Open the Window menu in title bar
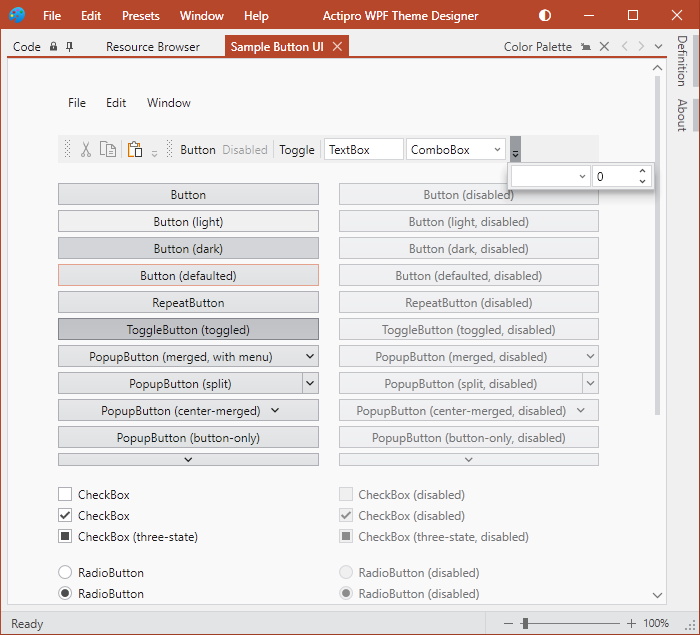The width and height of the screenshot is (700, 635). click(202, 16)
